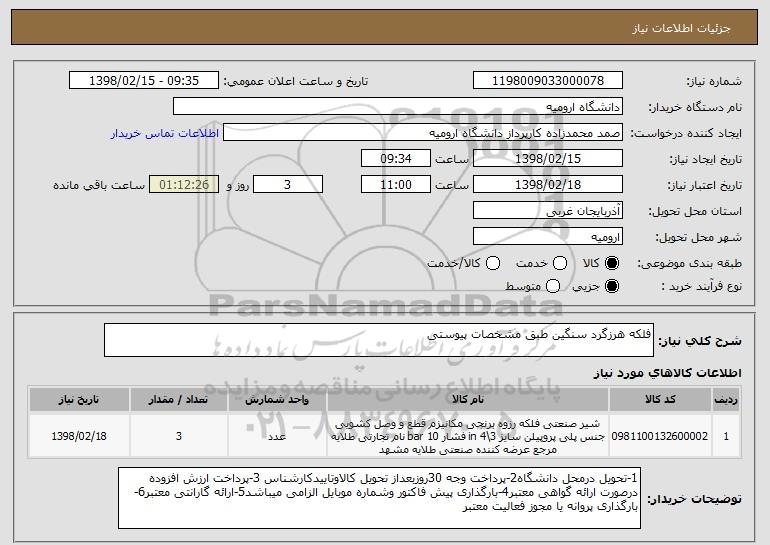Click the جزئیات اطلاعات نیاز header title
770x545 pixels.
click(x=681, y=28)
